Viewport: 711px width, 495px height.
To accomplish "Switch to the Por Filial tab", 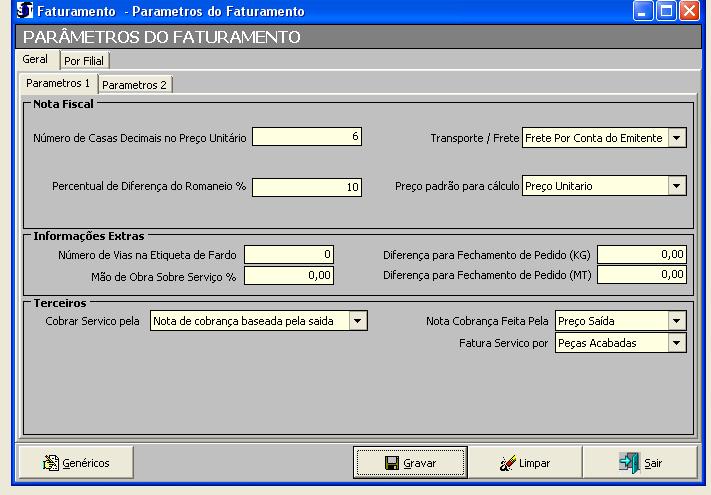I will pos(78,61).
